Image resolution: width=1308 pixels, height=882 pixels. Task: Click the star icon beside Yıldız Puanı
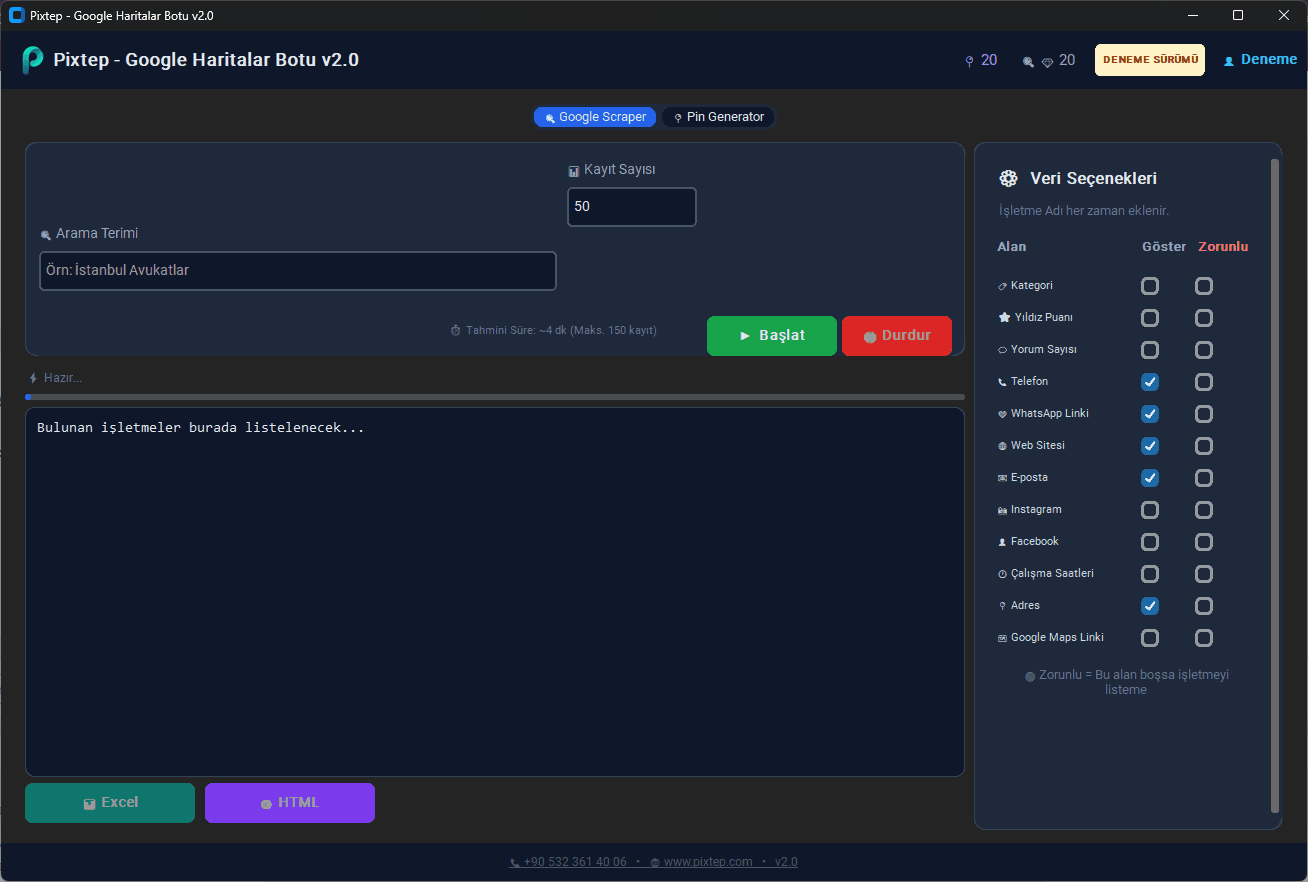tap(1003, 318)
